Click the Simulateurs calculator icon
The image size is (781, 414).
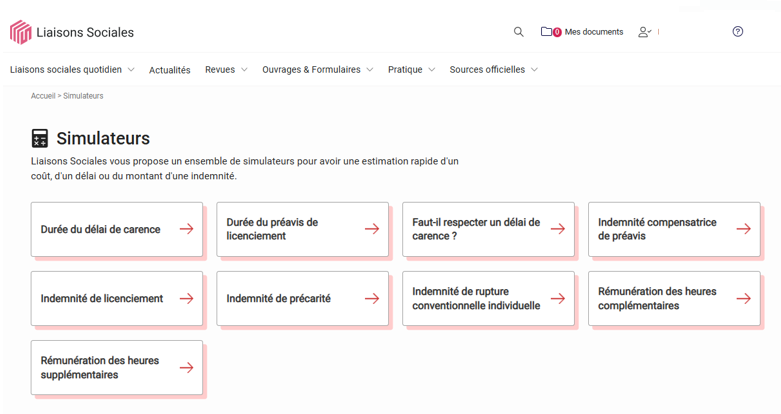click(x=40, y=138)
